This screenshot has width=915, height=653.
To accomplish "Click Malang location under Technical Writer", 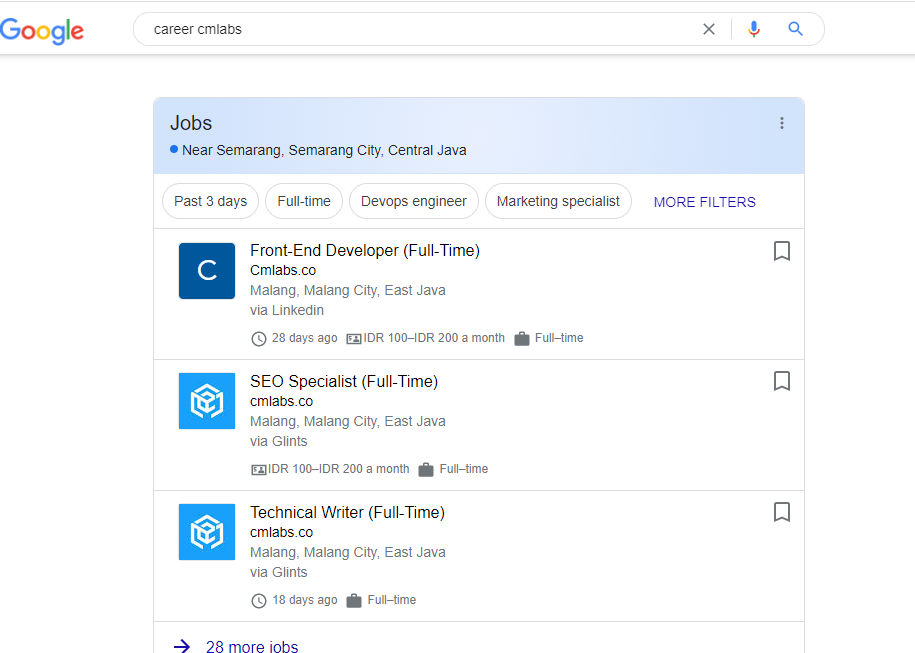I will click(348, 552).
